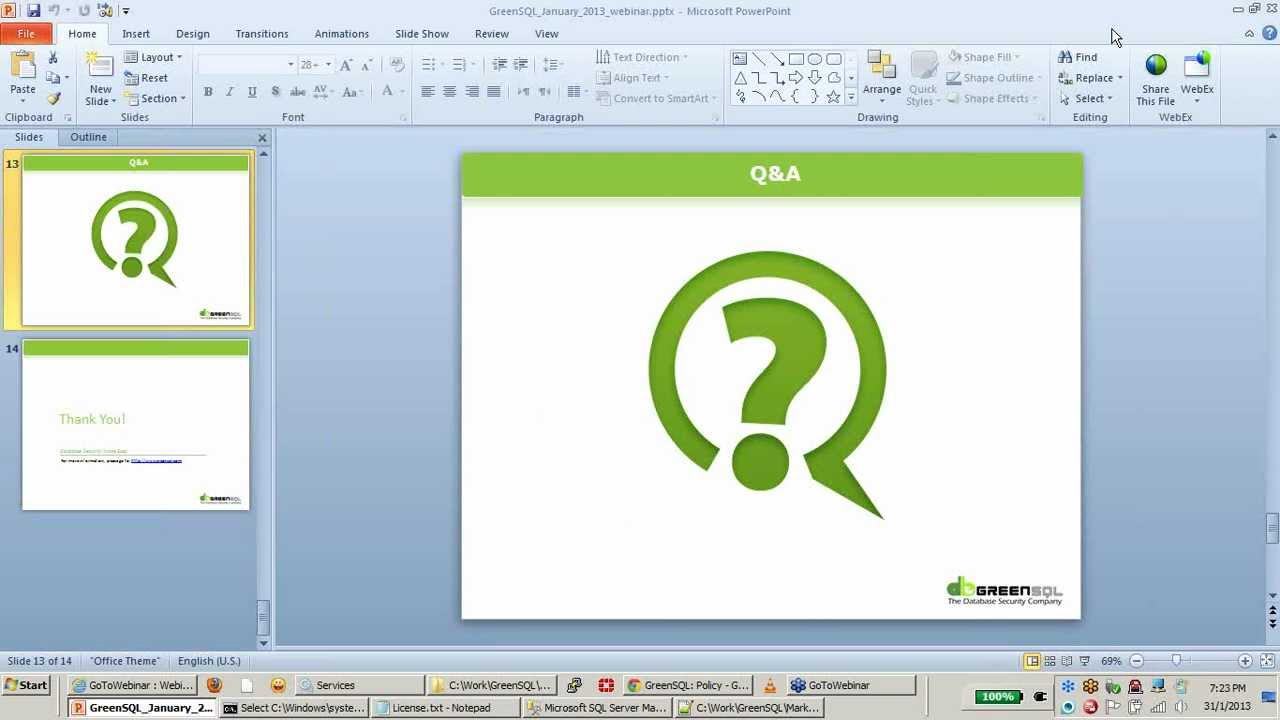Screen dimensions: 1280x720
Task: Open the font size dropdown
Action: [327, 64]
